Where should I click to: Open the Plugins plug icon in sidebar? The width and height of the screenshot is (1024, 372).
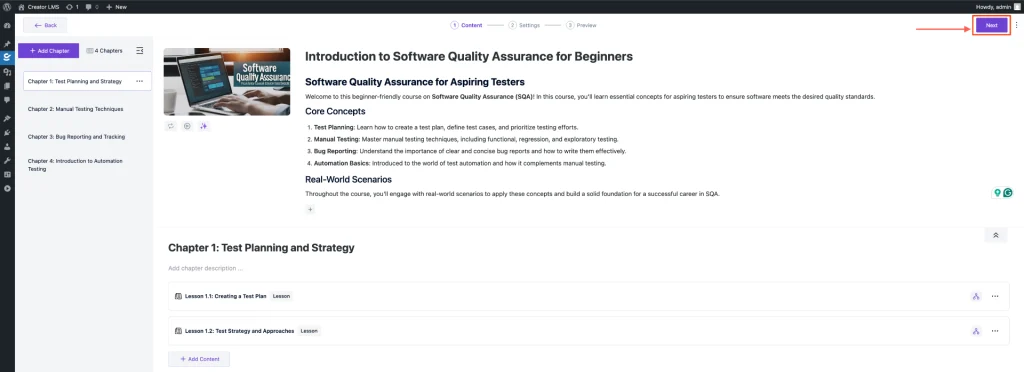pos(7,132)
